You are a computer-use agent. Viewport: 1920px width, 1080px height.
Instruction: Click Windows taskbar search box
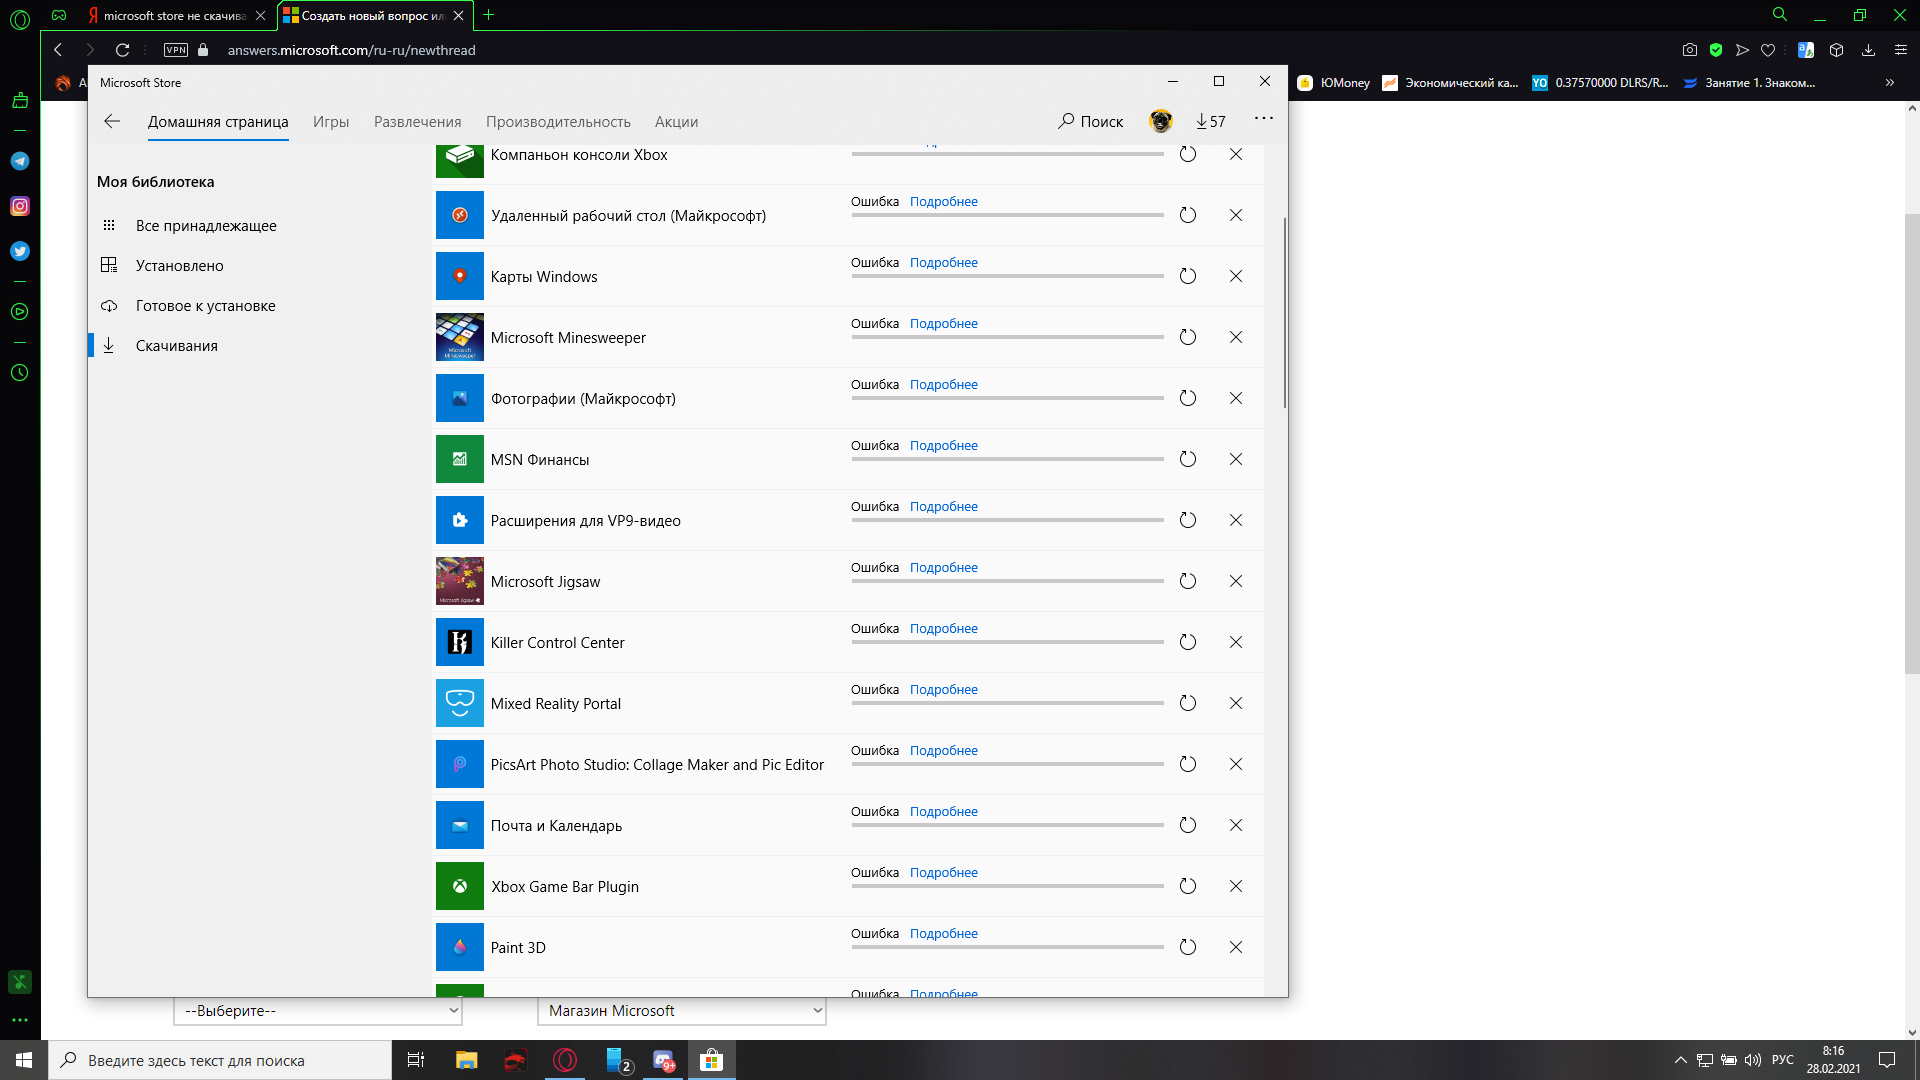[x=220, y=1060]
